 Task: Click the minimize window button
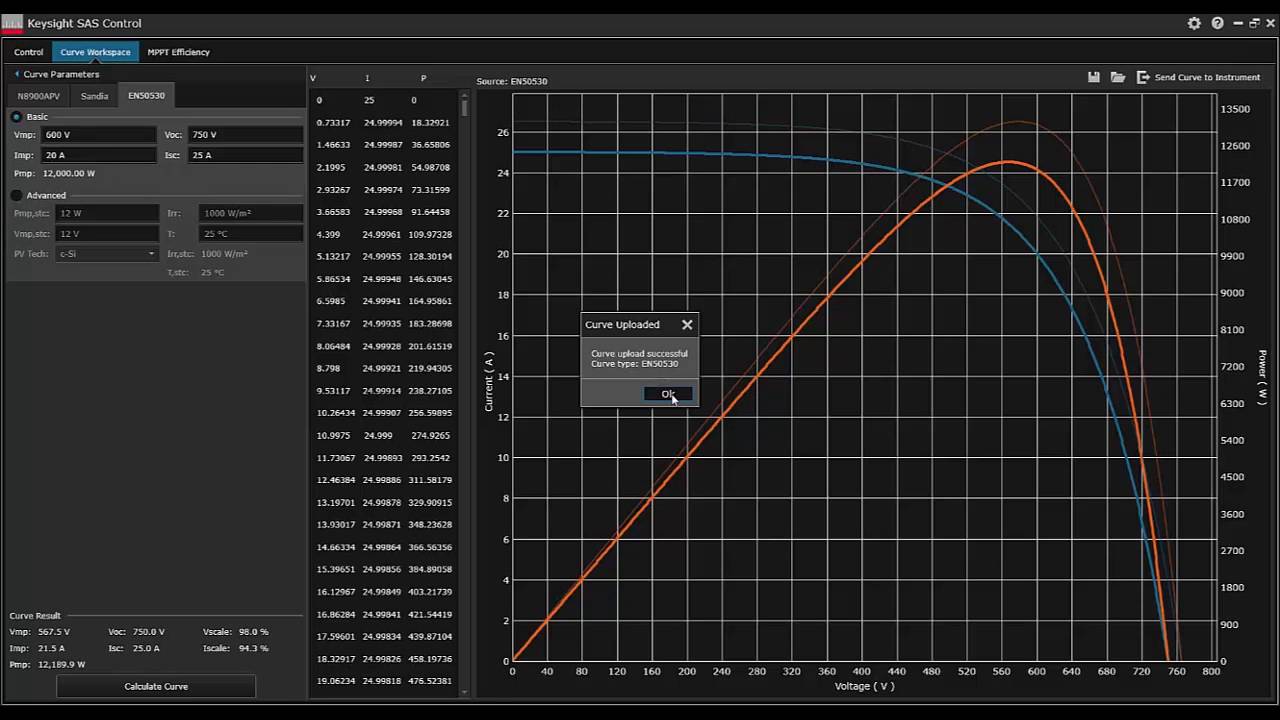click(1238, 23)
